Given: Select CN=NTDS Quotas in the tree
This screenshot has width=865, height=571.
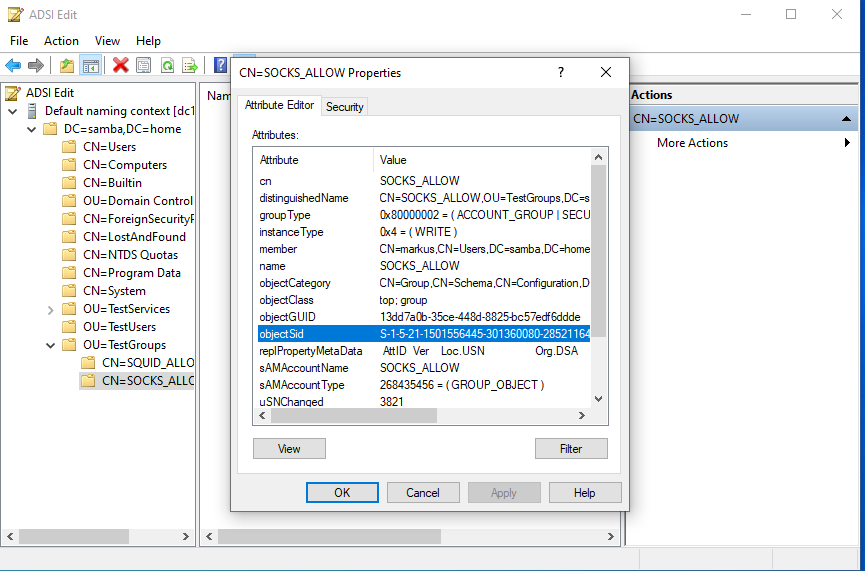Looking at the screenshot, I should pos(130,255).
